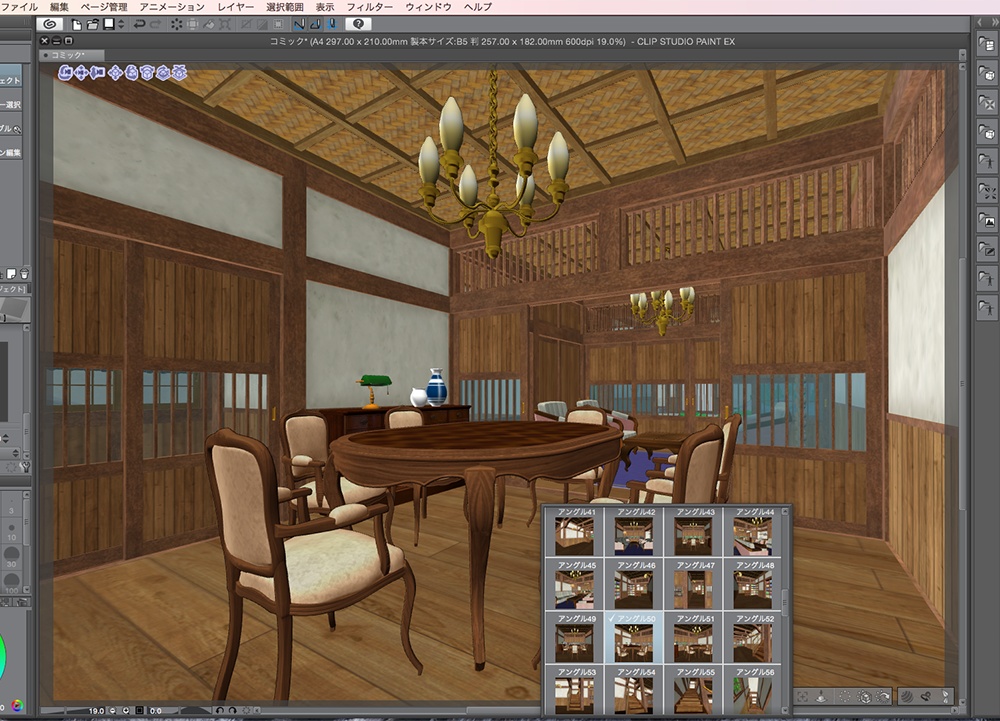Click the Undo arrow in the toolbar
The image size is (1000, 721).
139,25
